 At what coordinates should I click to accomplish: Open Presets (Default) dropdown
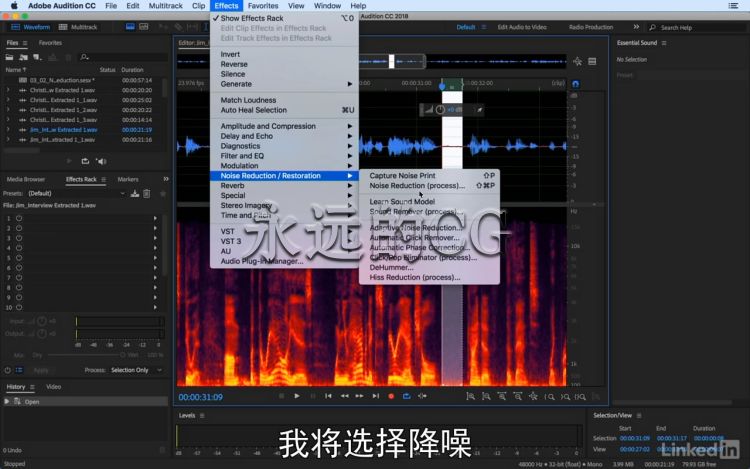[x=77, y=193]
